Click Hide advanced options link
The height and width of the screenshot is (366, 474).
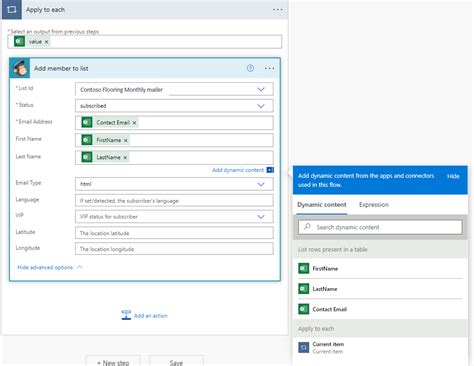tap(45, 267)
